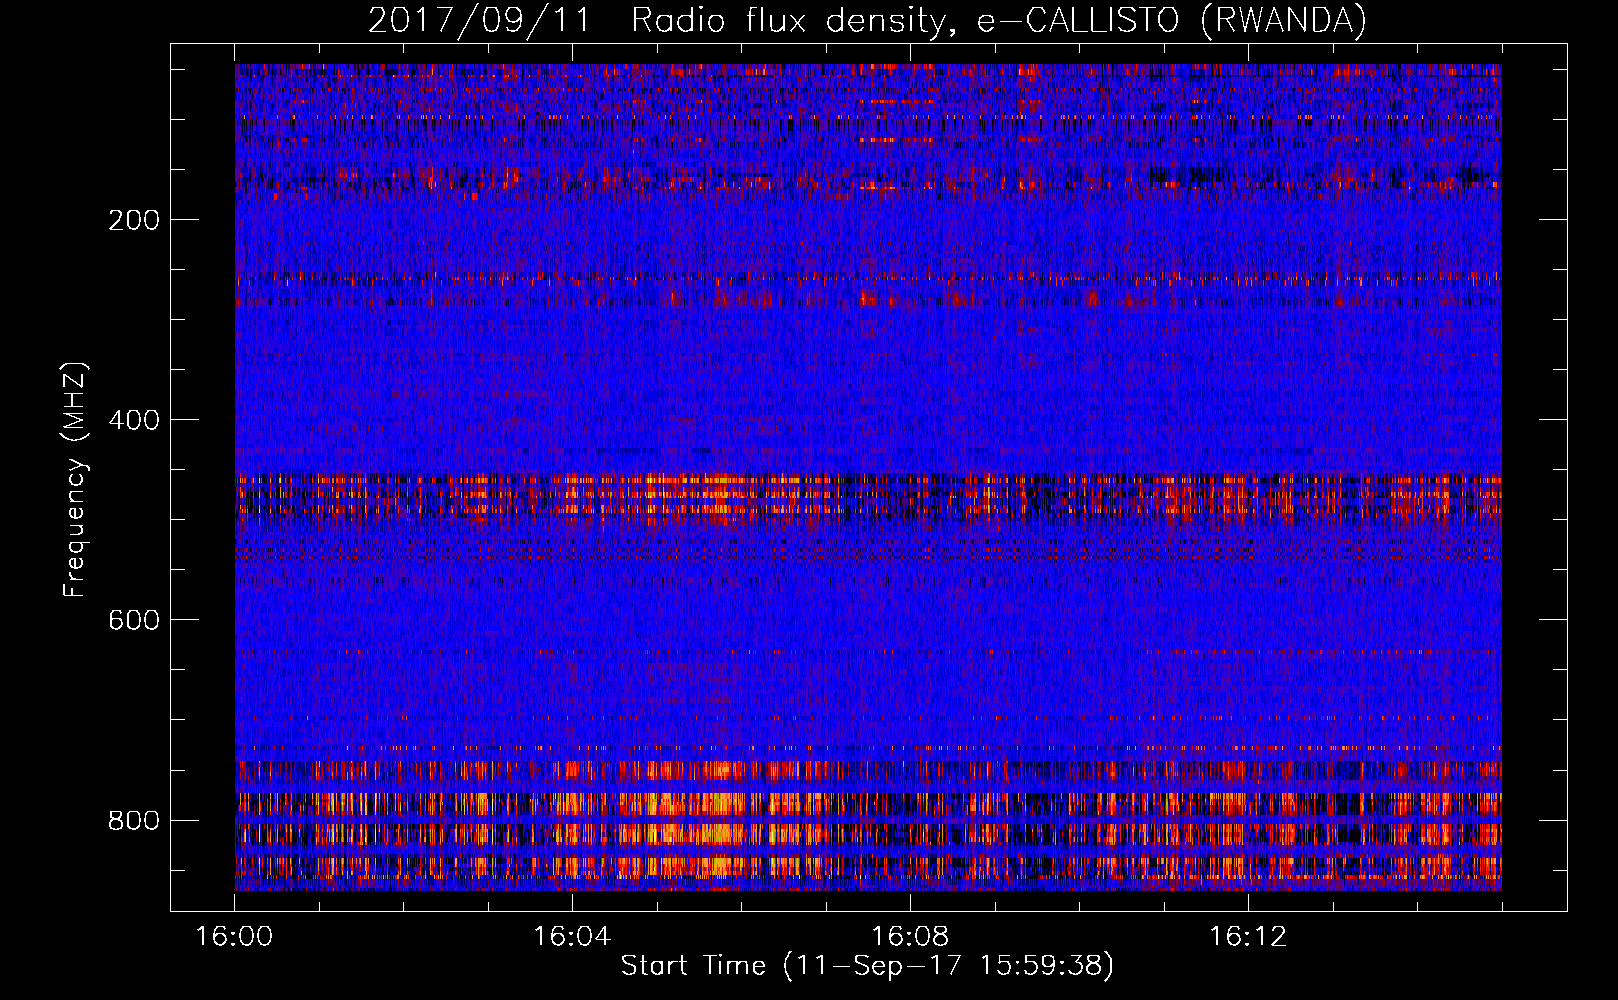Click the 16:00 time axis label
The width and height of the screenshot is (1618, 1000).
tap(234, 937)
